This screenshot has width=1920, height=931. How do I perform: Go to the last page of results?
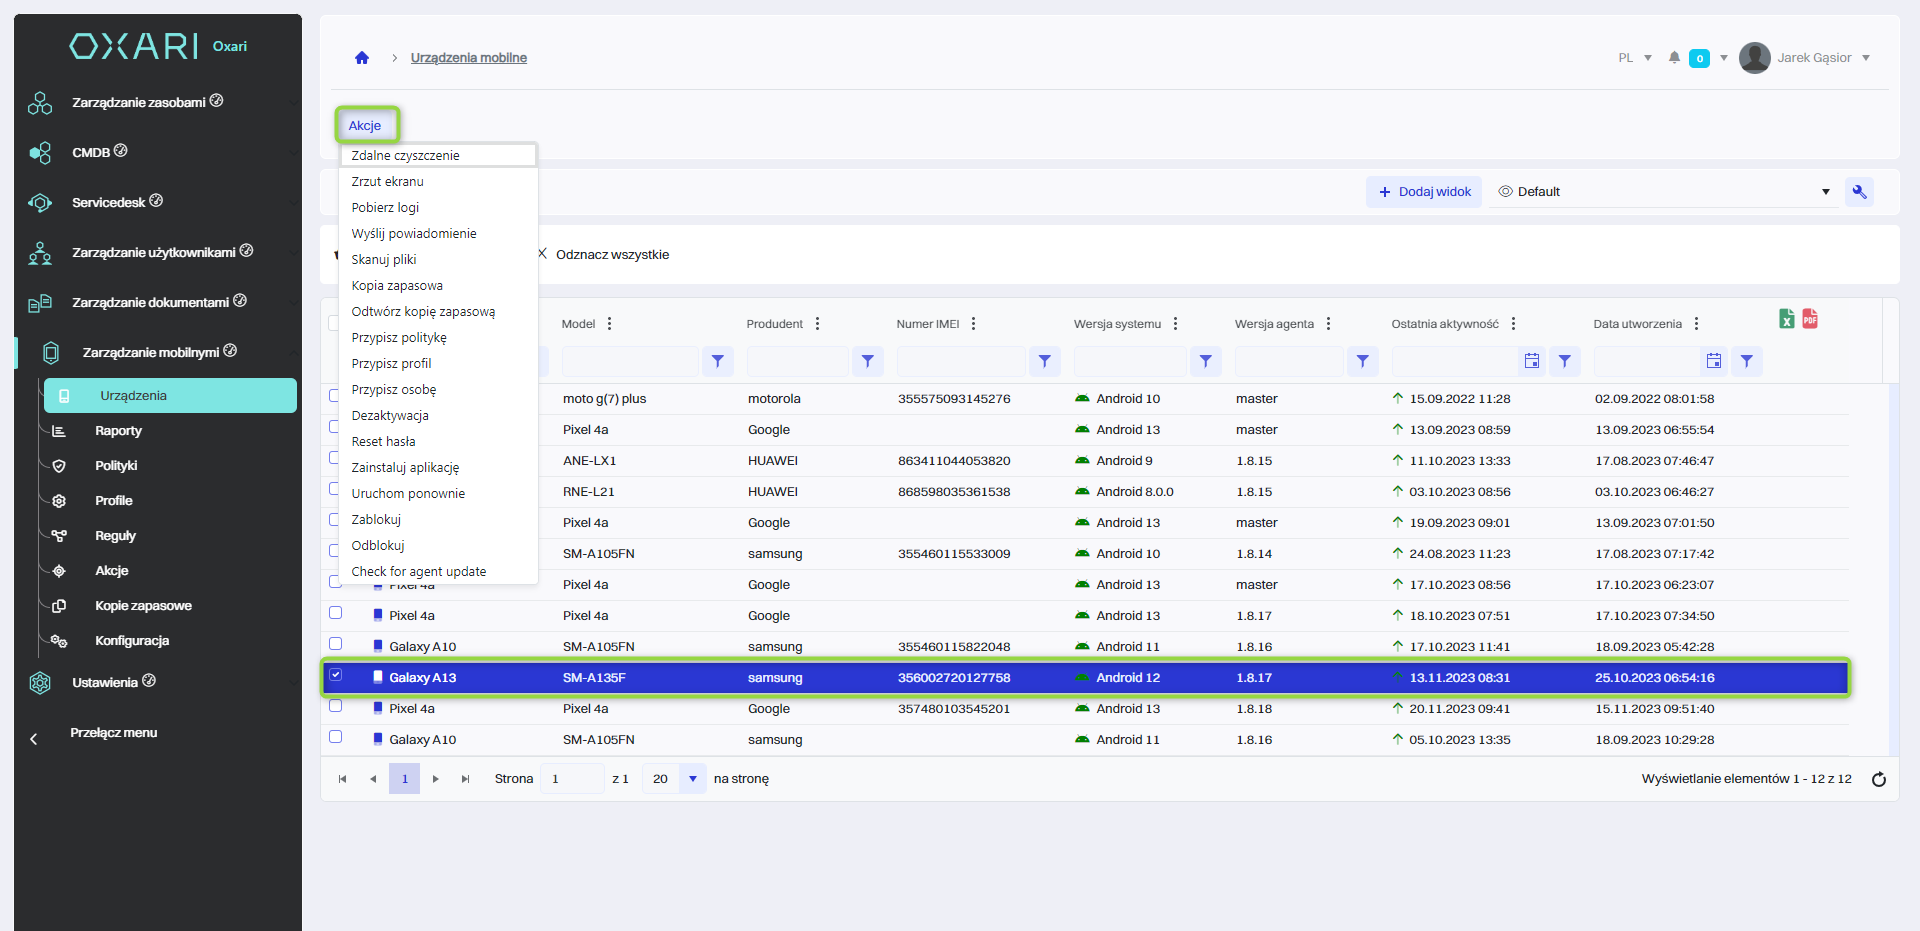click(465, 779)
